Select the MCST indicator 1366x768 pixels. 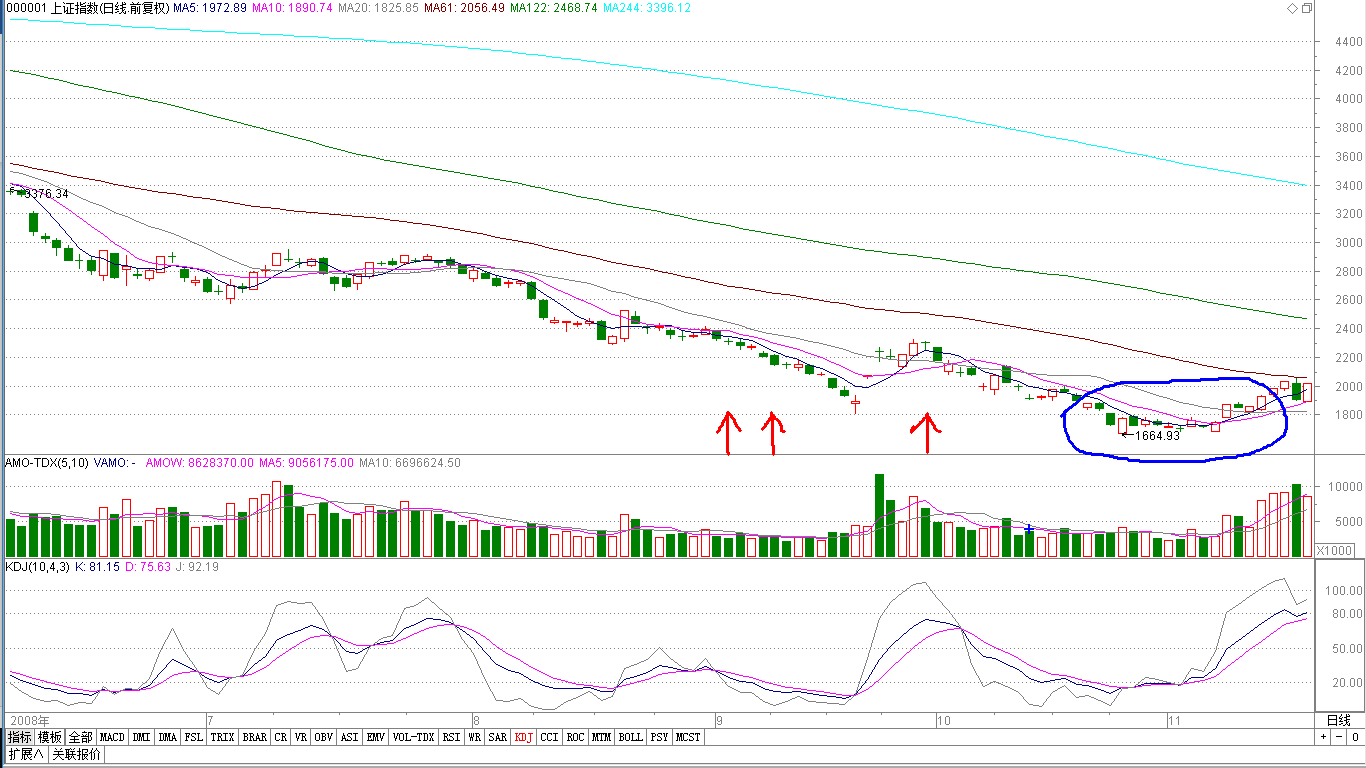point(688,737)
